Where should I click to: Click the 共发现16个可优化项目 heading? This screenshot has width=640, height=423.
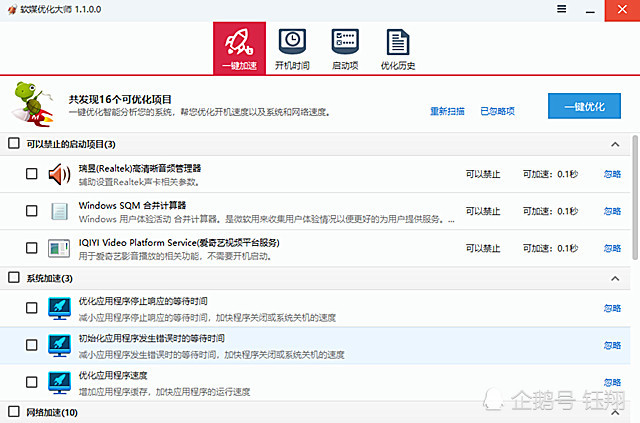point(120,99)
